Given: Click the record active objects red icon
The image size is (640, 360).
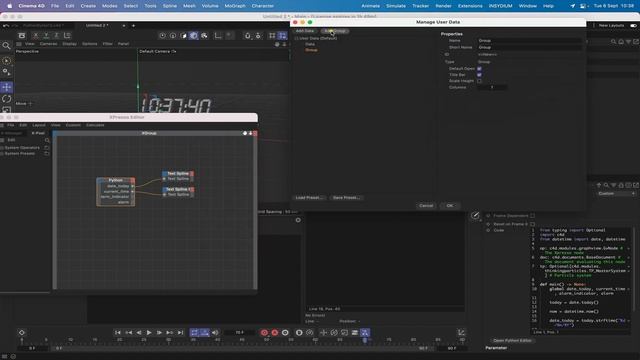Looking at the screenshot, I should [264, 333].
